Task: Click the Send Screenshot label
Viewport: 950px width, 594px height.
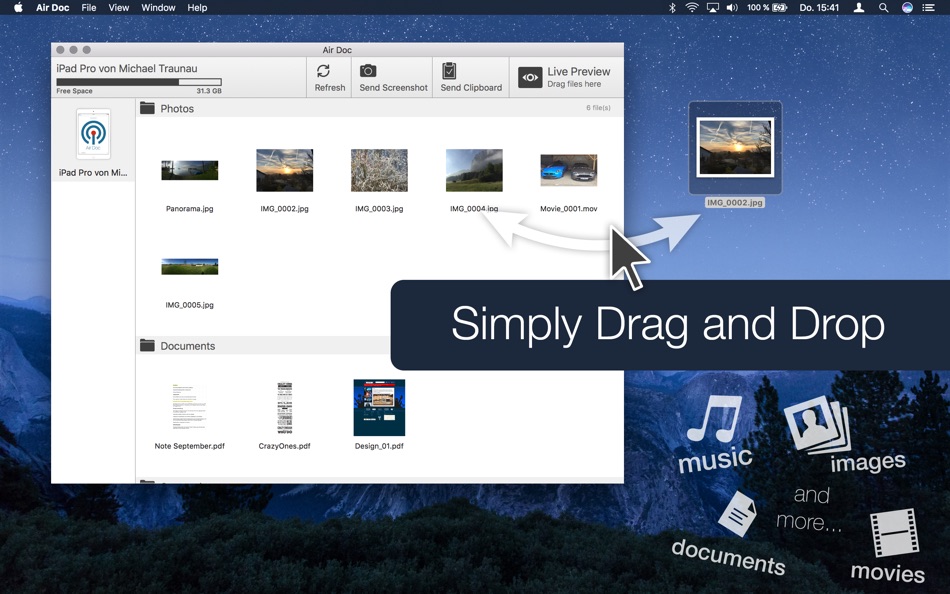Action: click(x=393, y=87)
